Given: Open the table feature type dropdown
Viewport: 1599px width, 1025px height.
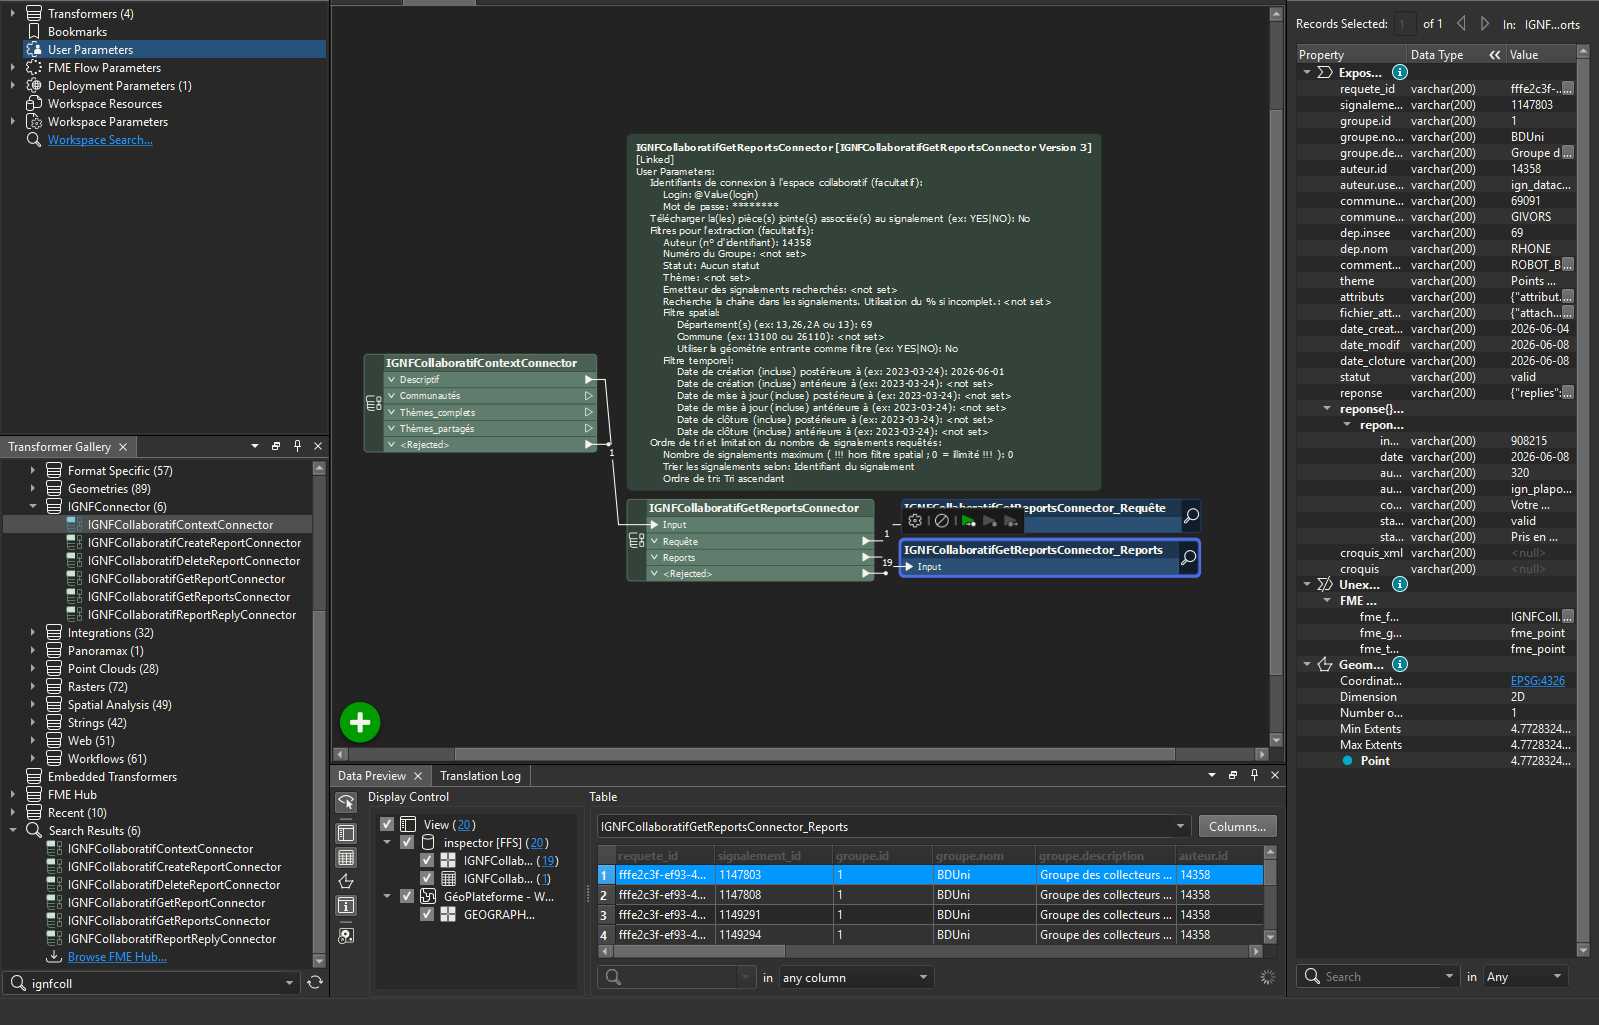Looking at the screenshot, I should 1180,826.
